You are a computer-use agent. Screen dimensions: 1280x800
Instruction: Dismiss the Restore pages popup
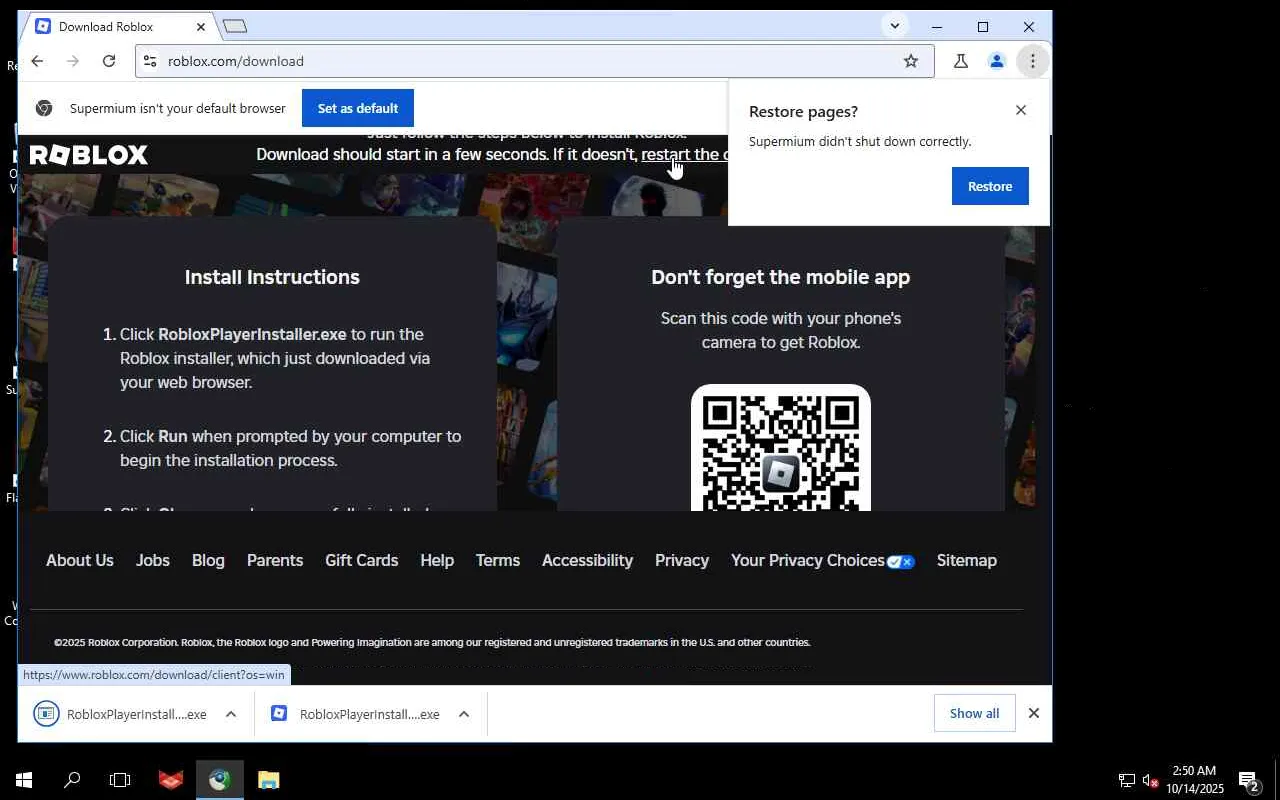[1021, 110]
